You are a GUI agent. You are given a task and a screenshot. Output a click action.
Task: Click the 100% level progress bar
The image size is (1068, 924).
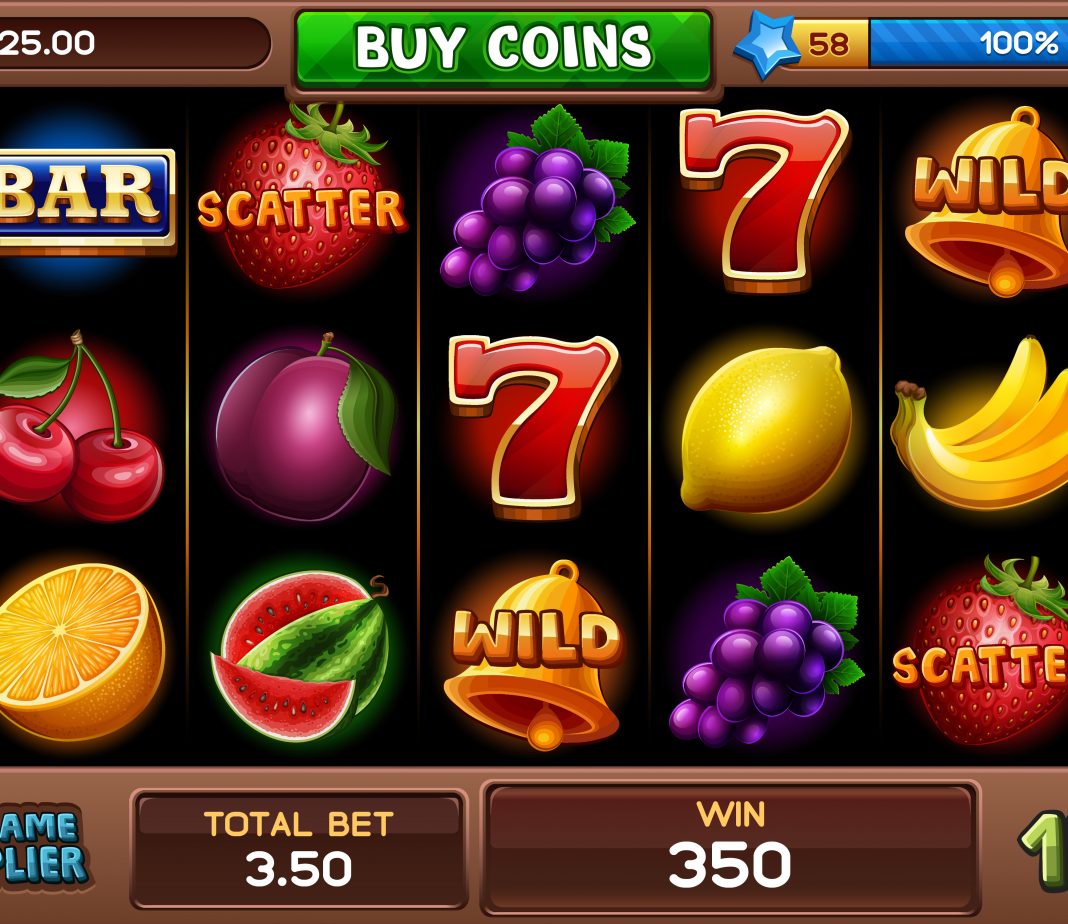click(968, 44)
